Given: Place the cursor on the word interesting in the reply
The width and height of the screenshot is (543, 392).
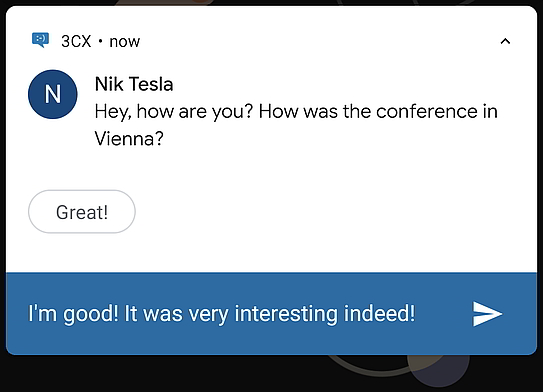Looking at the screenshot, I should click(286, 314).
